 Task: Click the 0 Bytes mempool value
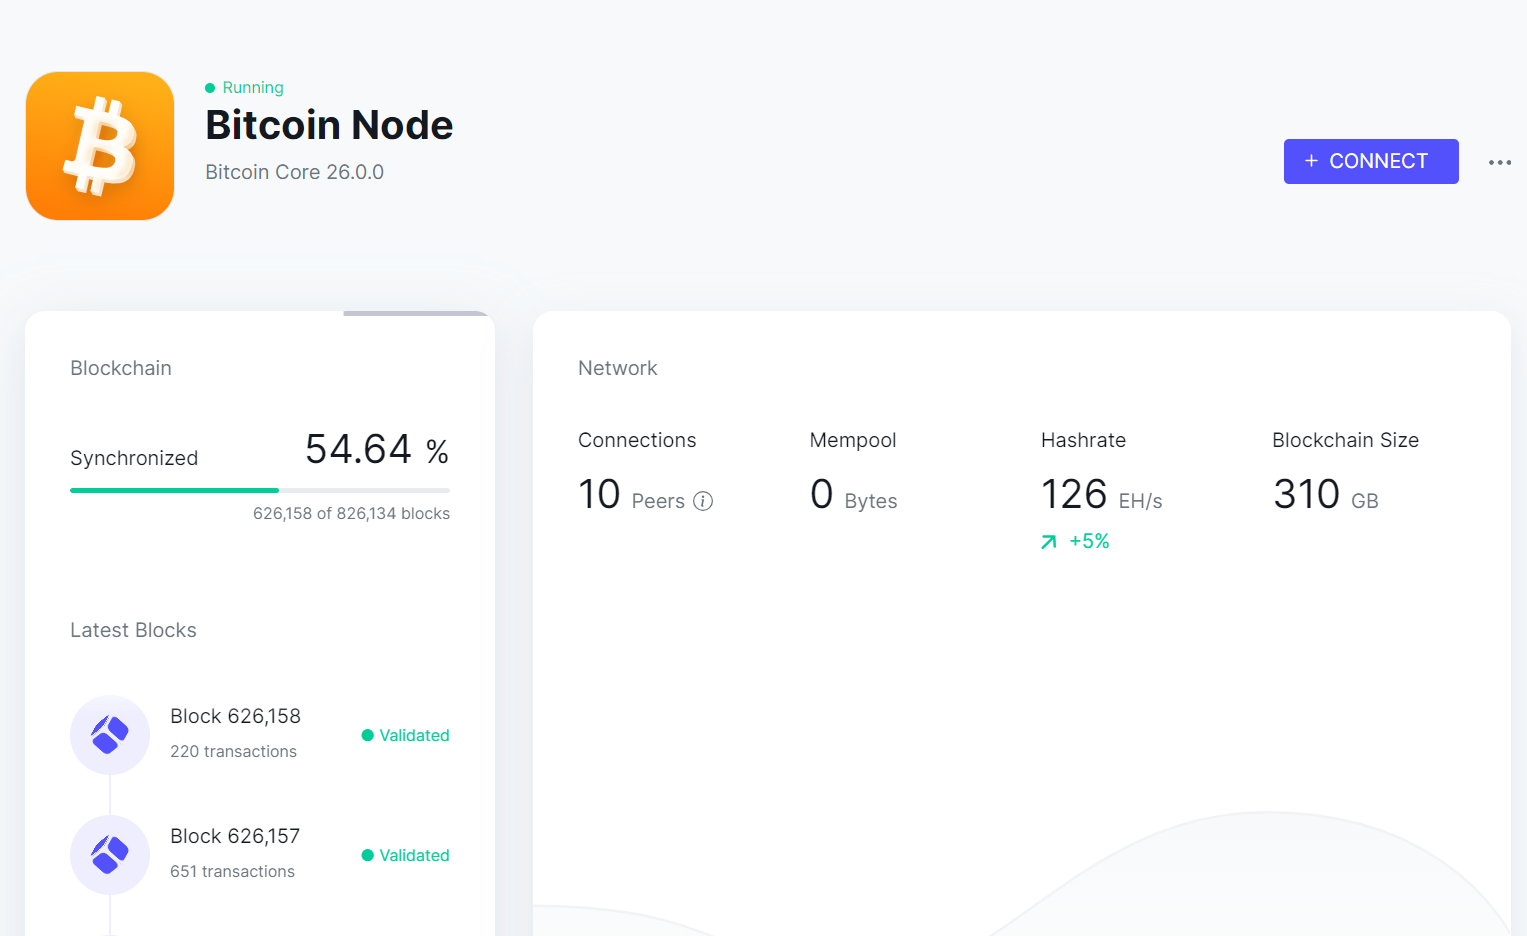click(x=854, y=494)
